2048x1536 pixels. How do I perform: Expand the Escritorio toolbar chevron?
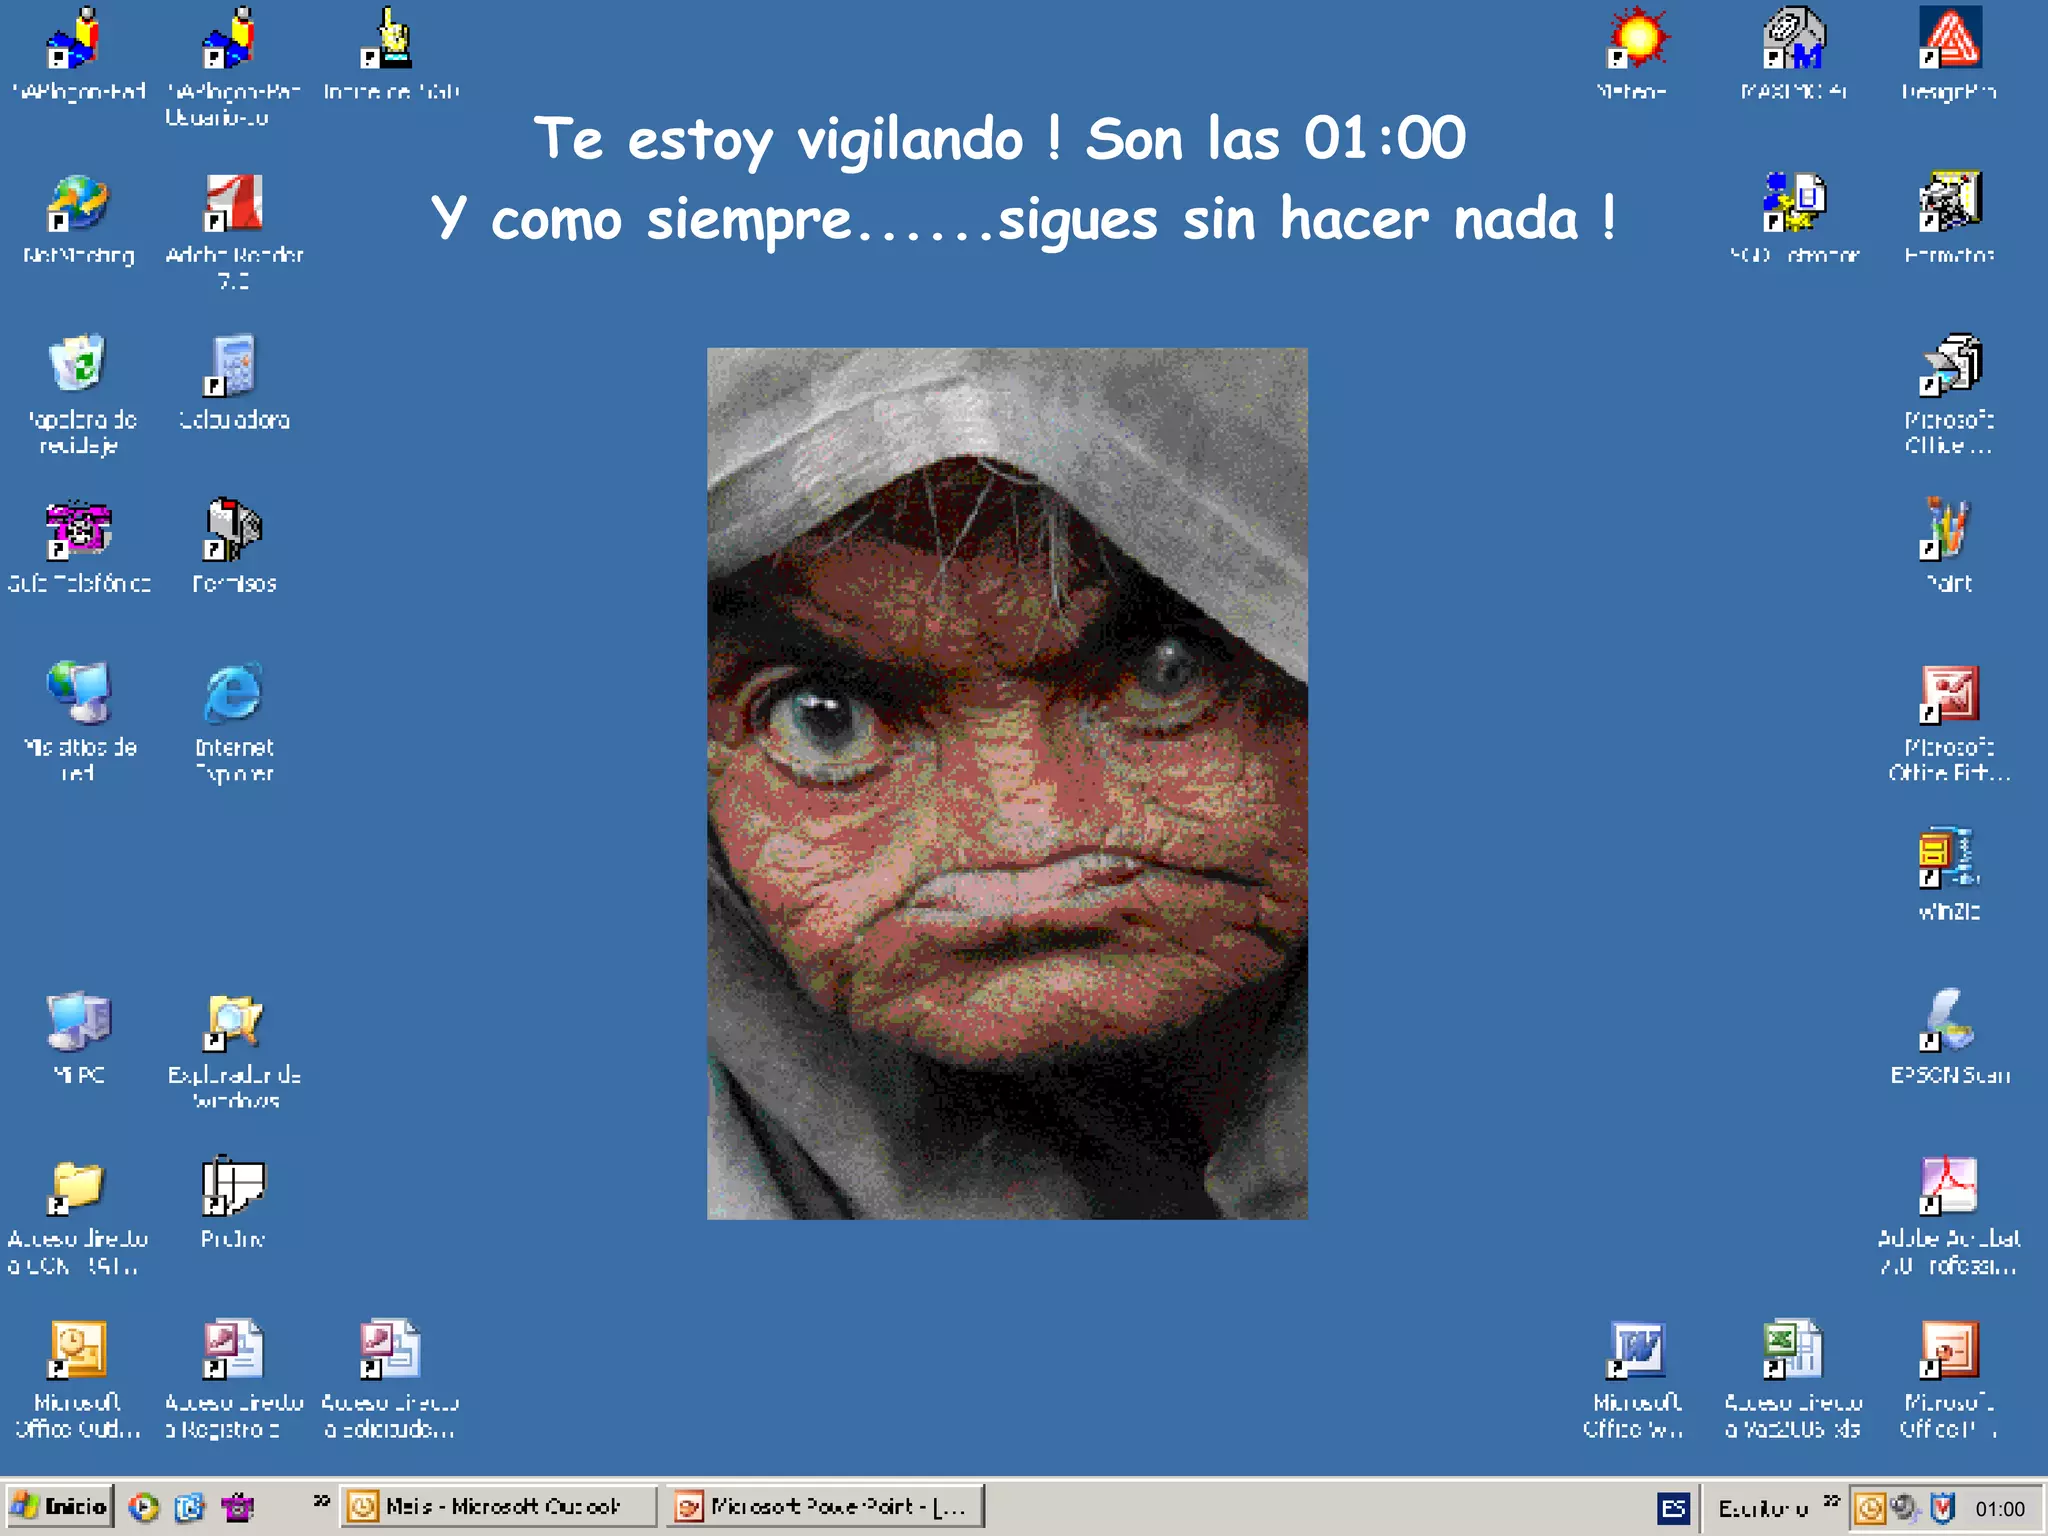[x=1831, y=1501]
